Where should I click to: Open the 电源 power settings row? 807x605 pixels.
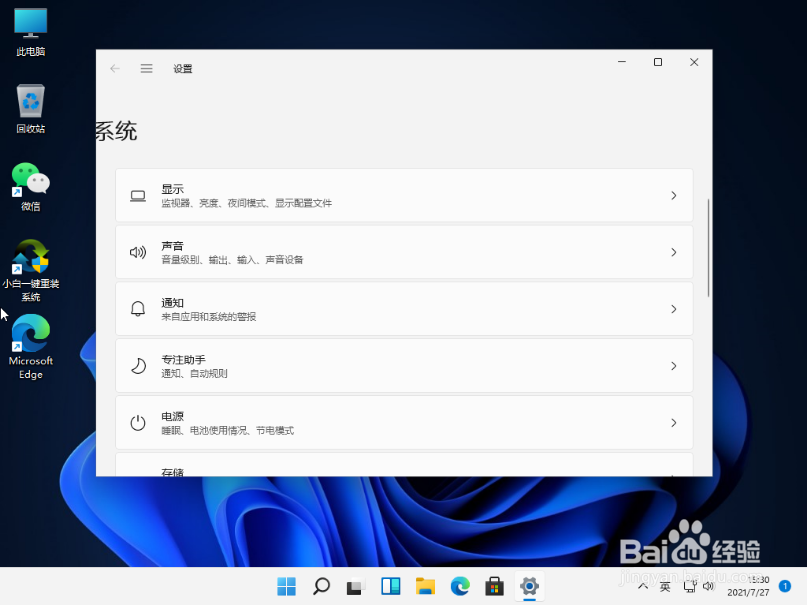click(x=404, y=422)
